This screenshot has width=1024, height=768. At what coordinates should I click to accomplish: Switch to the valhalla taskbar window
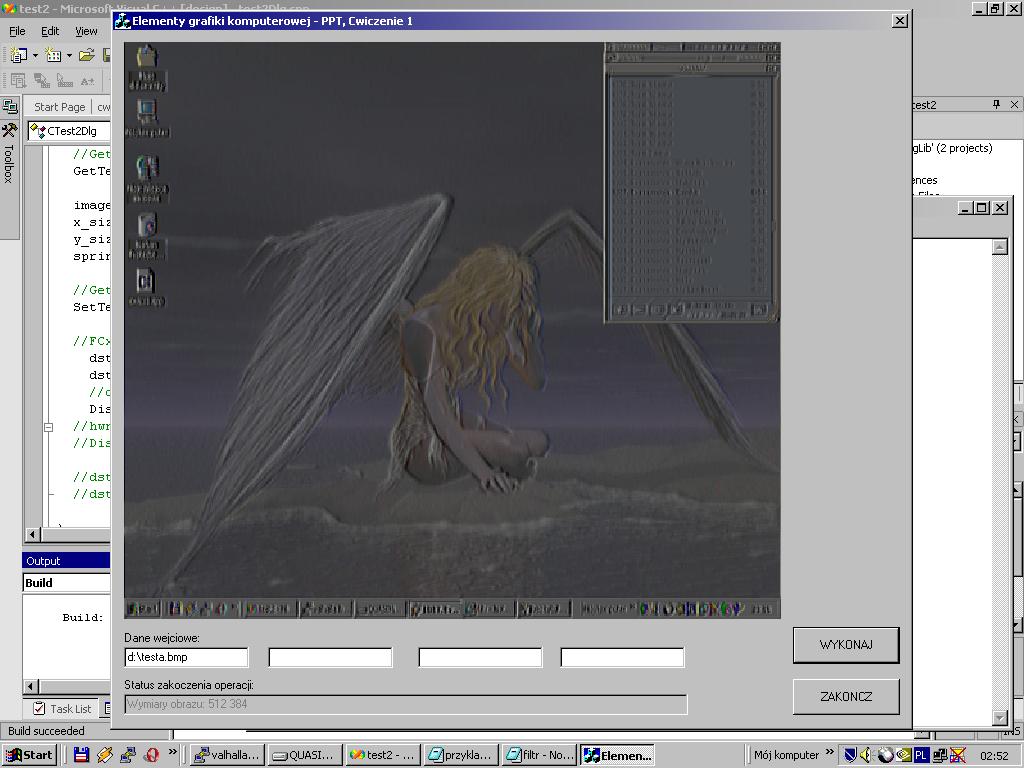point(228,755)
